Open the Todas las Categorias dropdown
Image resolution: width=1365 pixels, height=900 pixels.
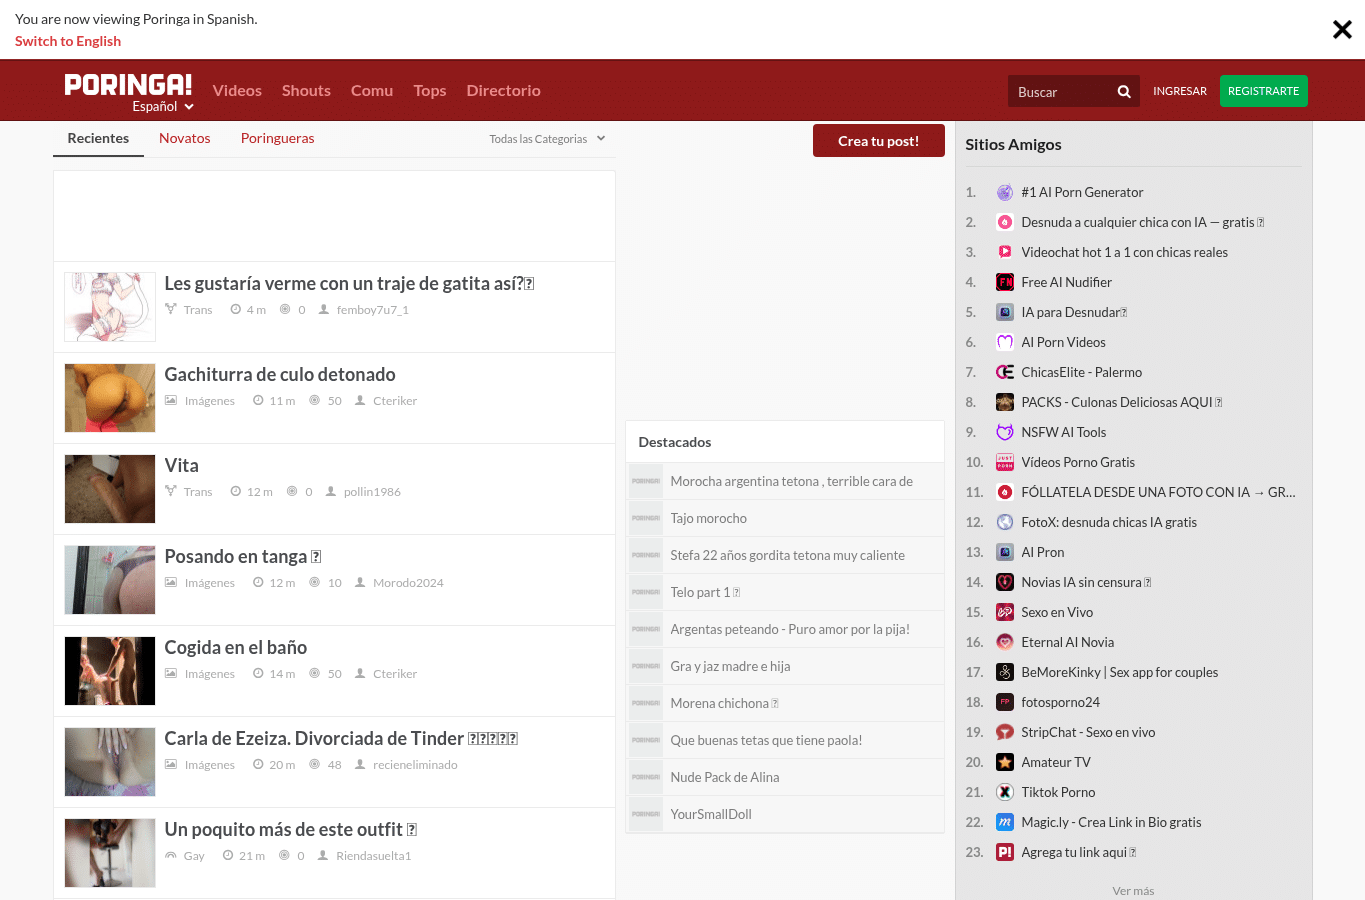tap(547, 139)
